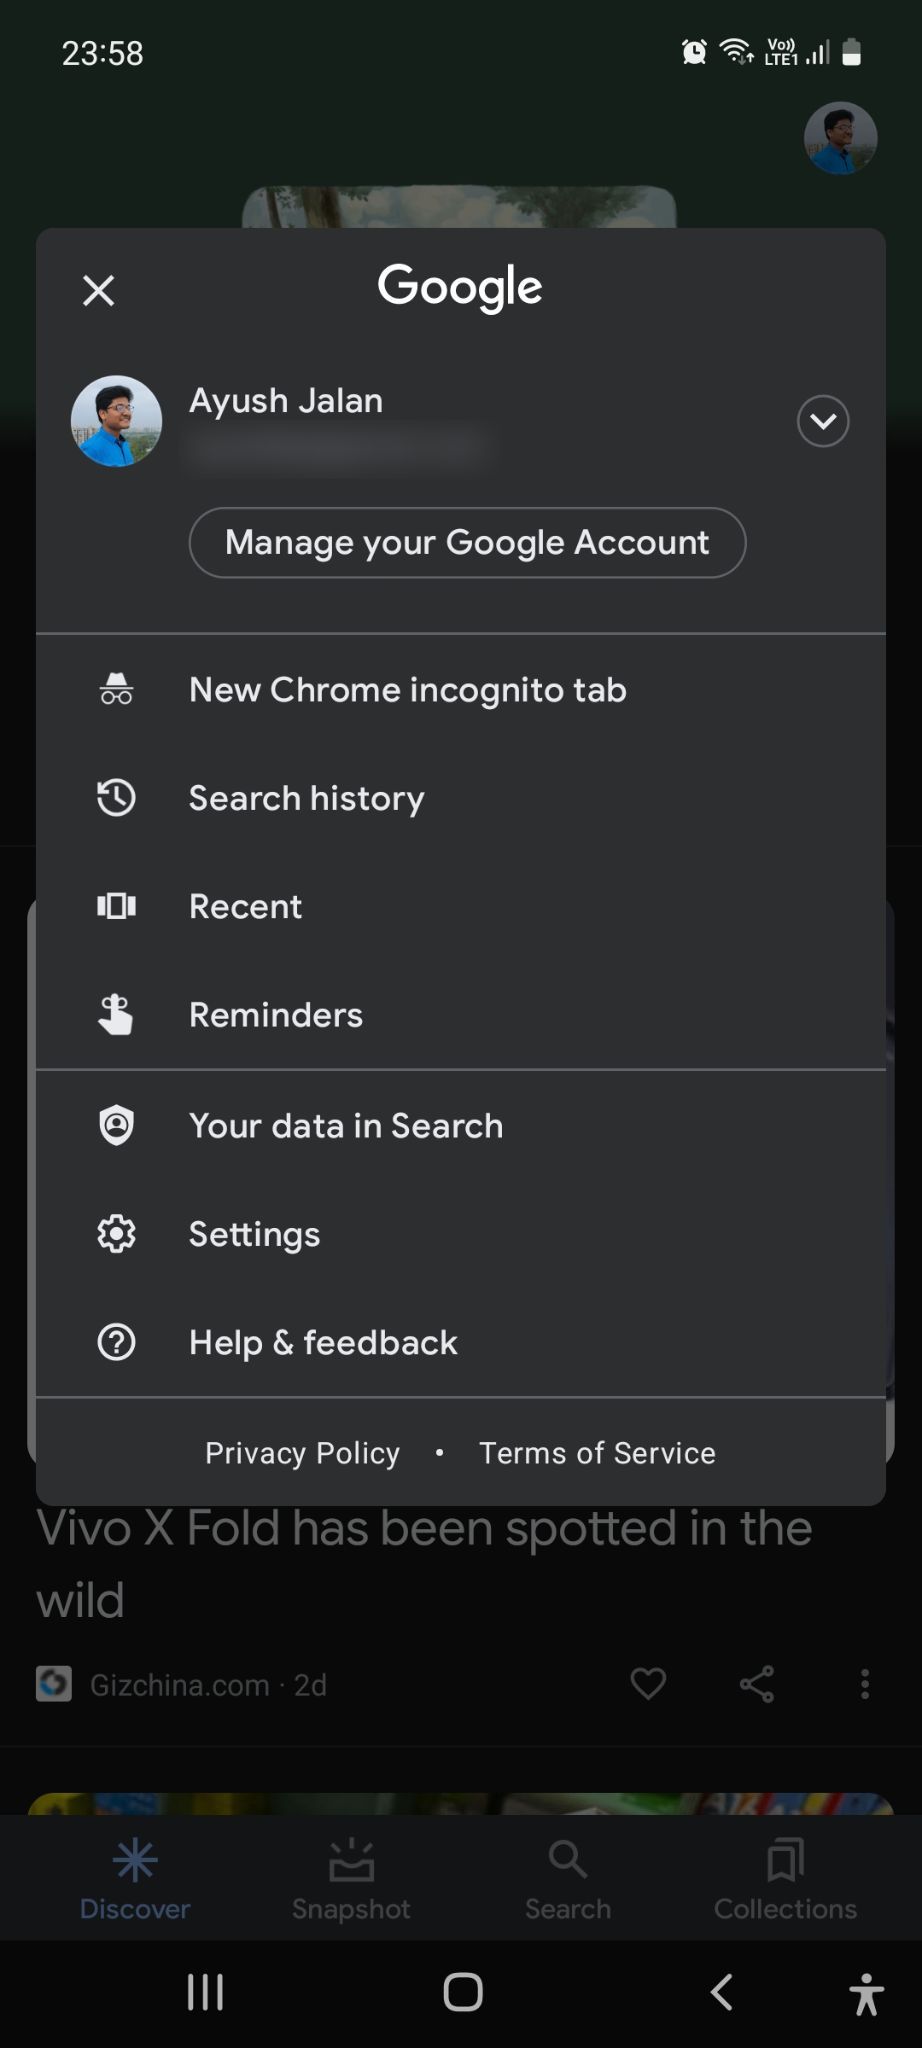The width and height of the screenshot is (922, 2048).
Task: Tap the Search history clock icon
Action: point(116,798)
